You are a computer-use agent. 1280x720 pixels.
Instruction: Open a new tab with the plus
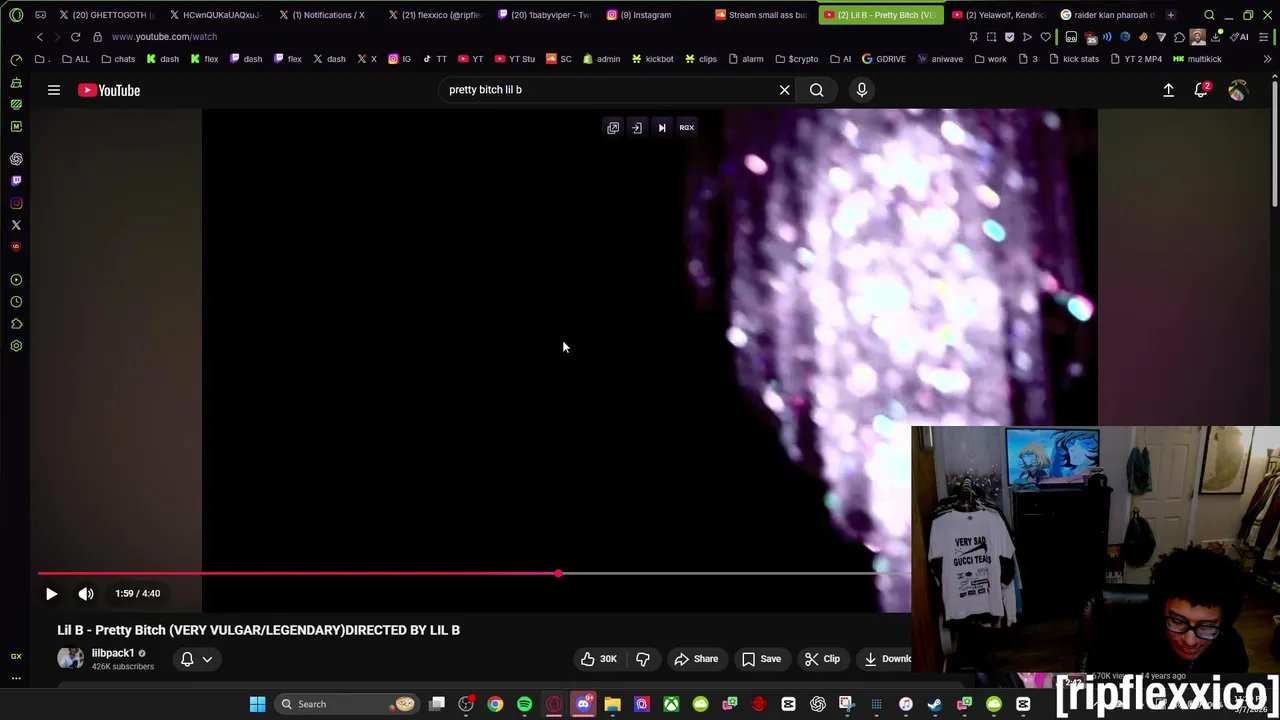[1170, 15]
